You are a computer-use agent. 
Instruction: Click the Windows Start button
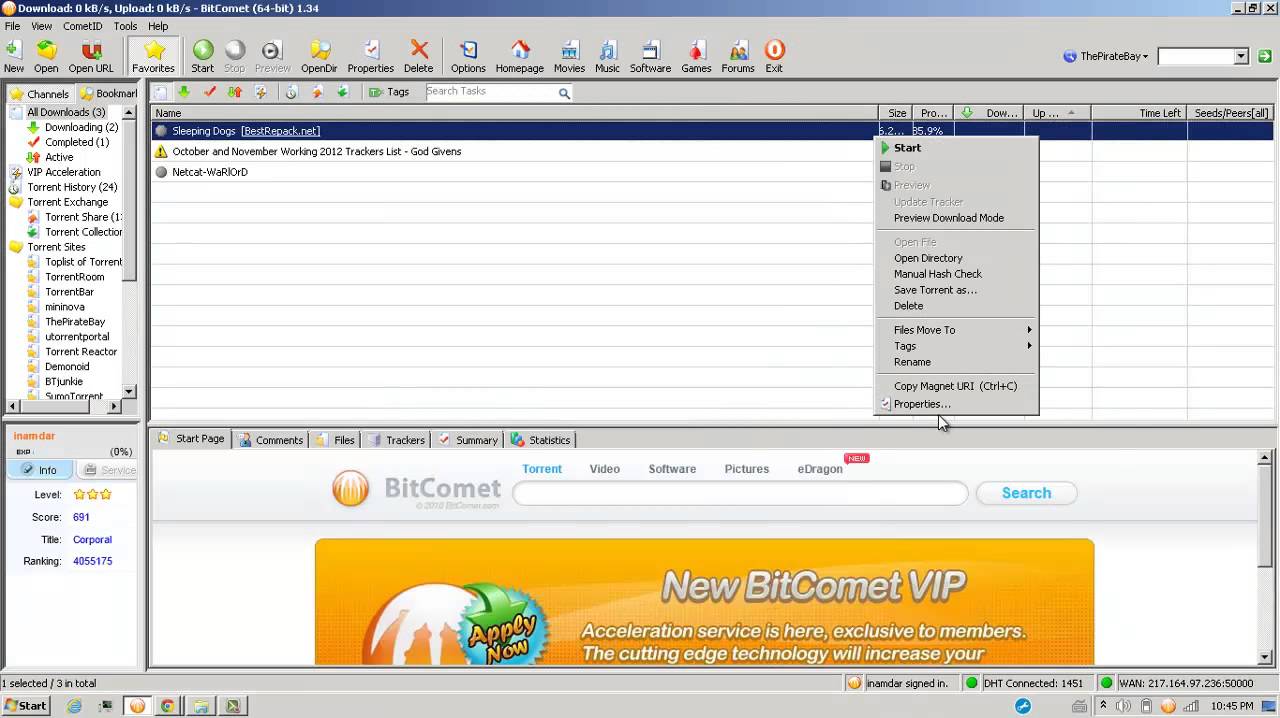pos(26,706)
